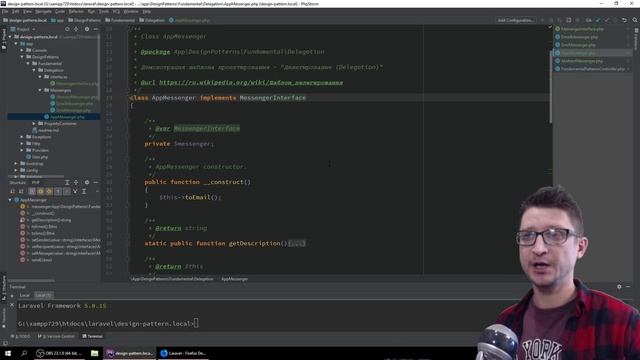
Task: Collapse design-pattern.local root node
Action: click(x=10, y=37)
